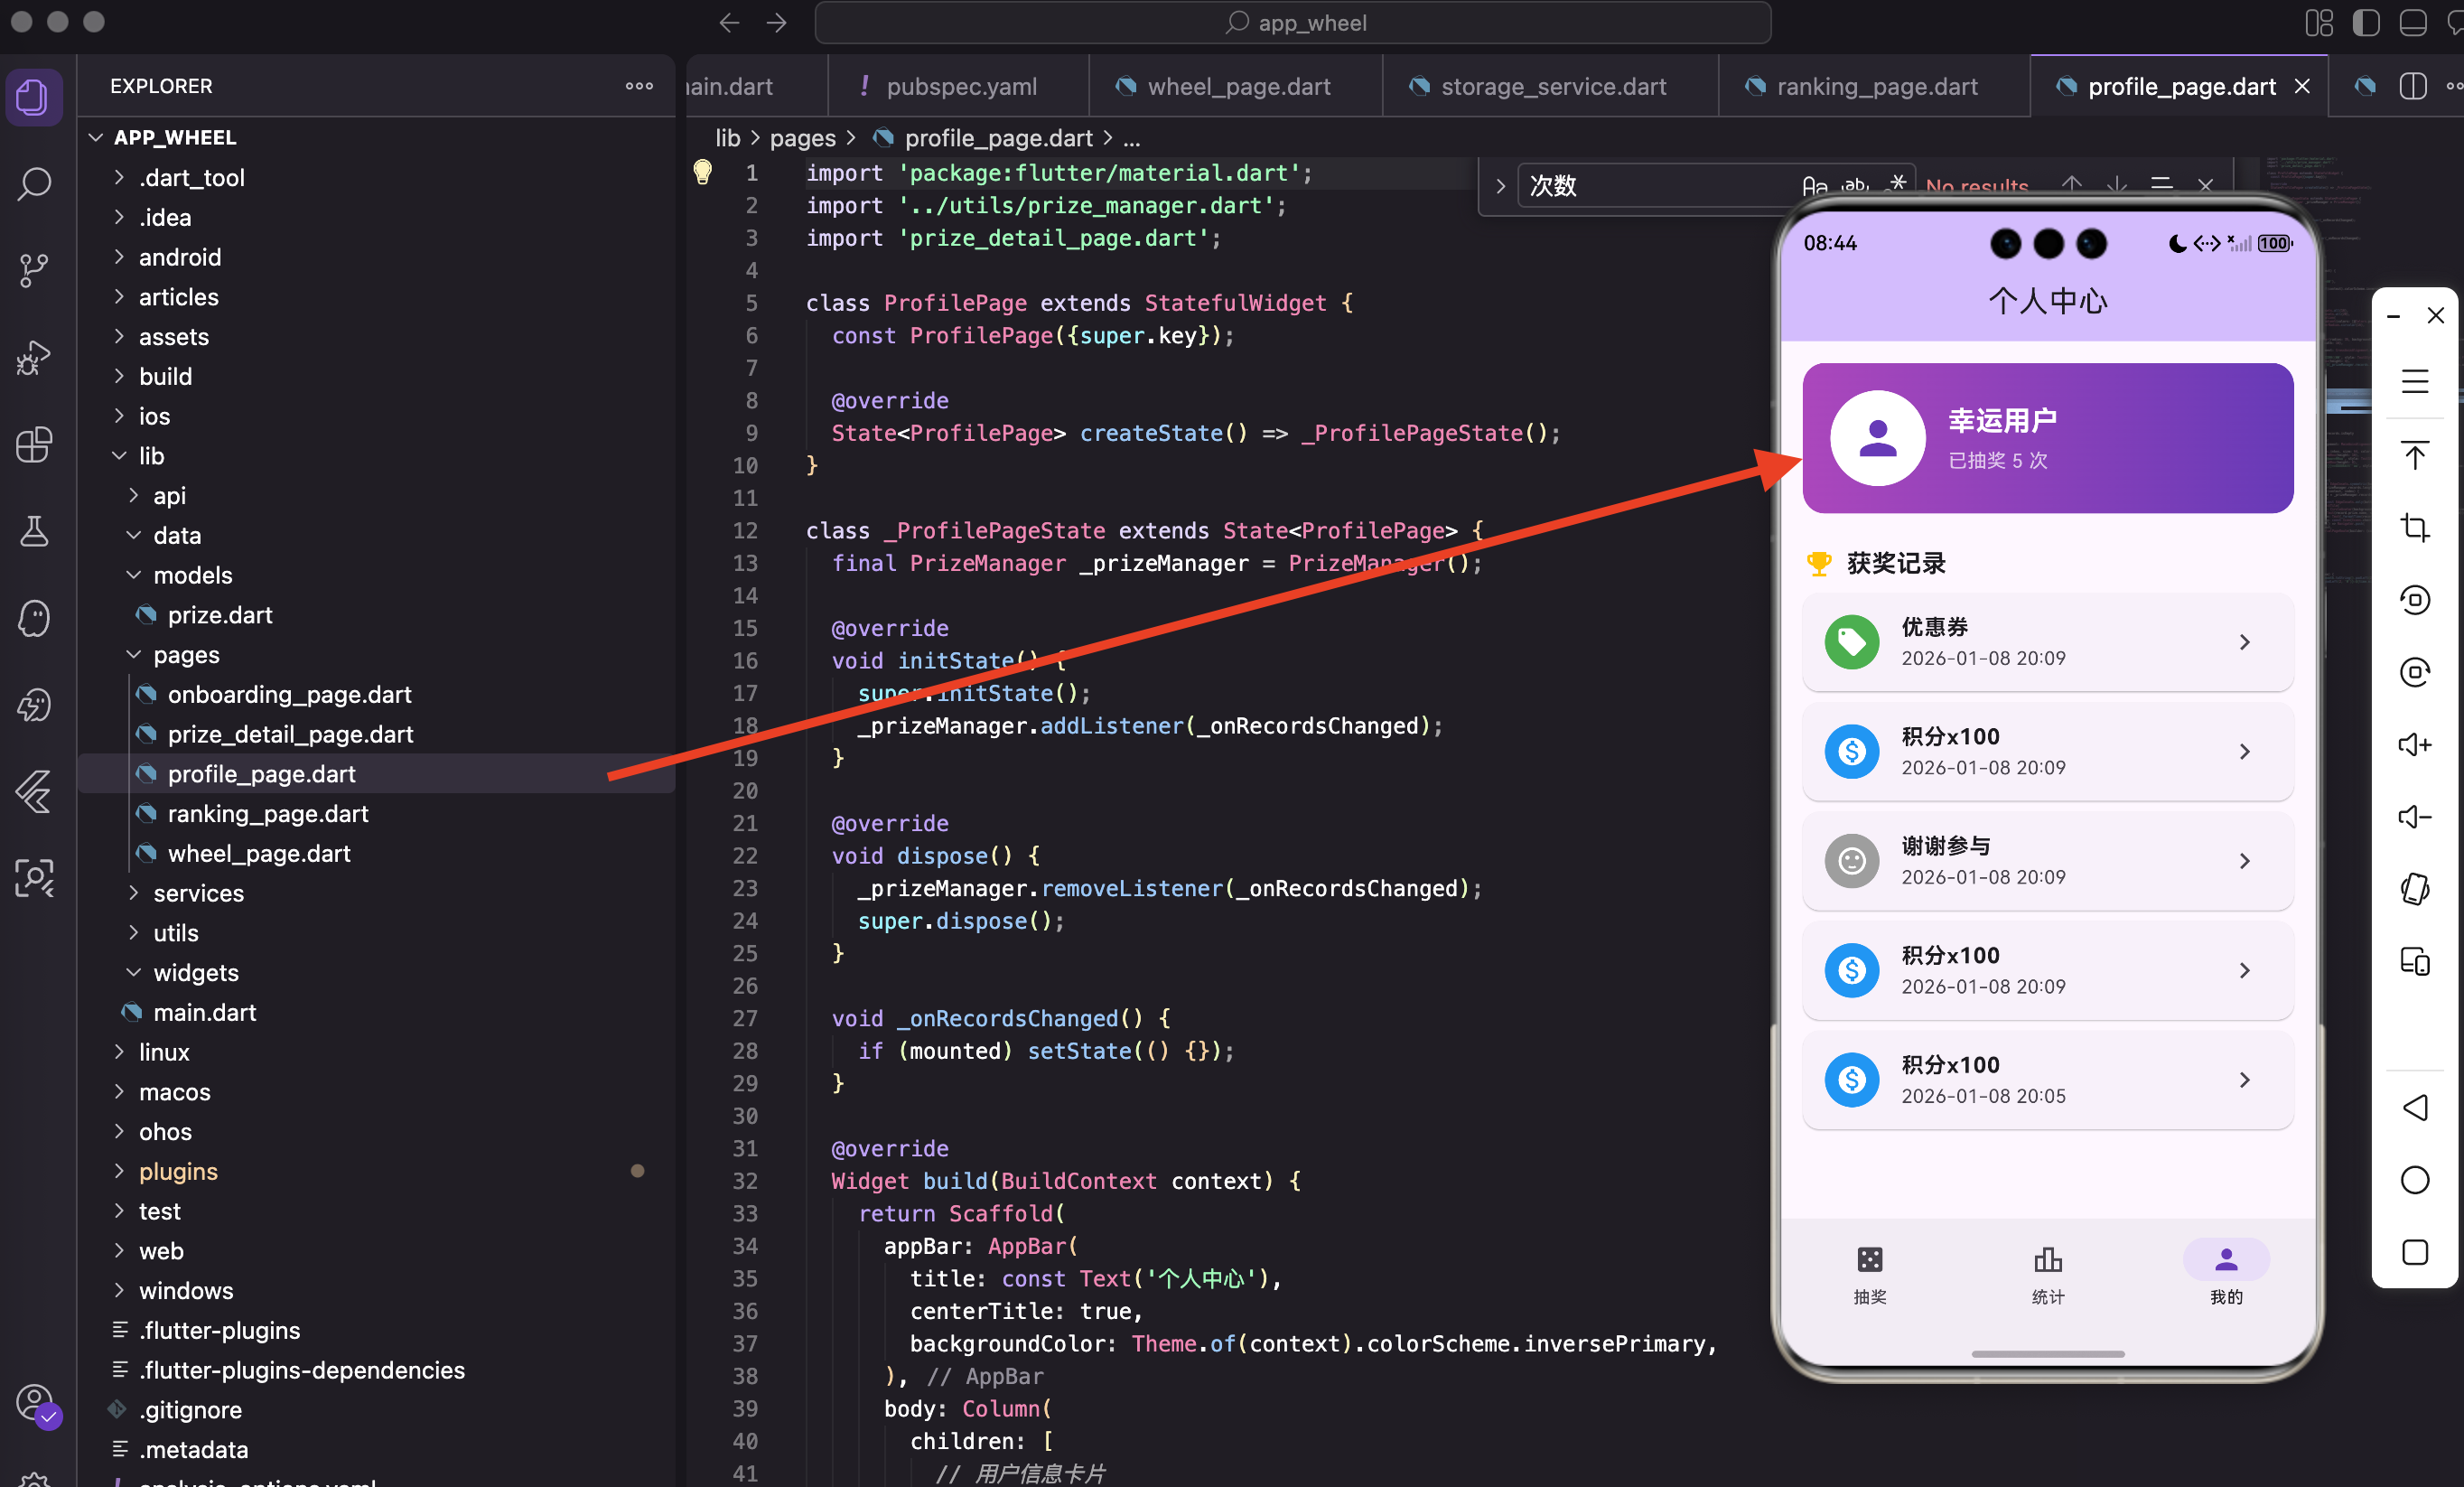The height and width of the screenshot is (1487, 2464).
Task: Switch to wheel_page.dart tab
Action: [1235, 86]
